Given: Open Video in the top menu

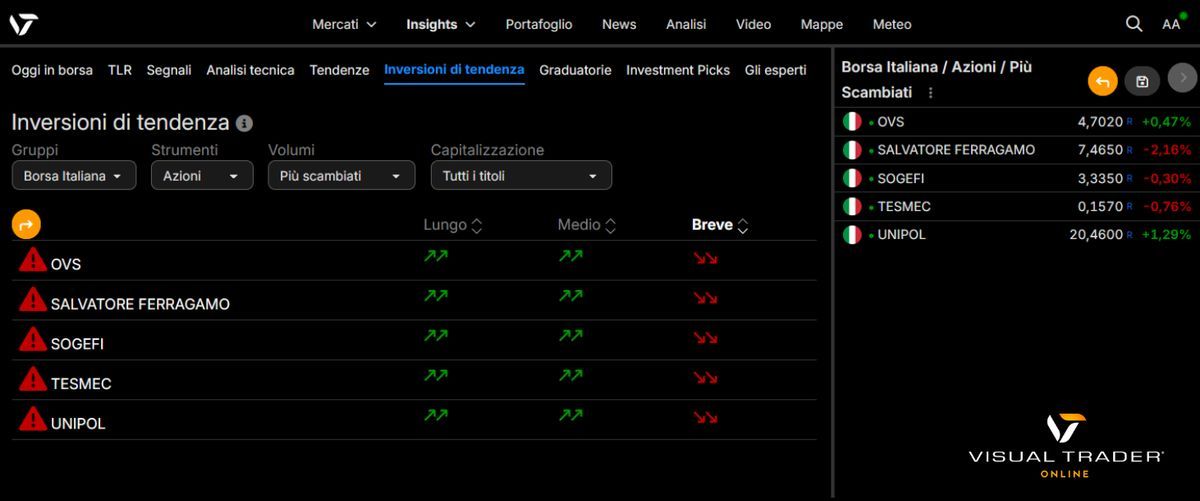Looking at the screenshot, I should pyautogui.click(x=753, y=24).
